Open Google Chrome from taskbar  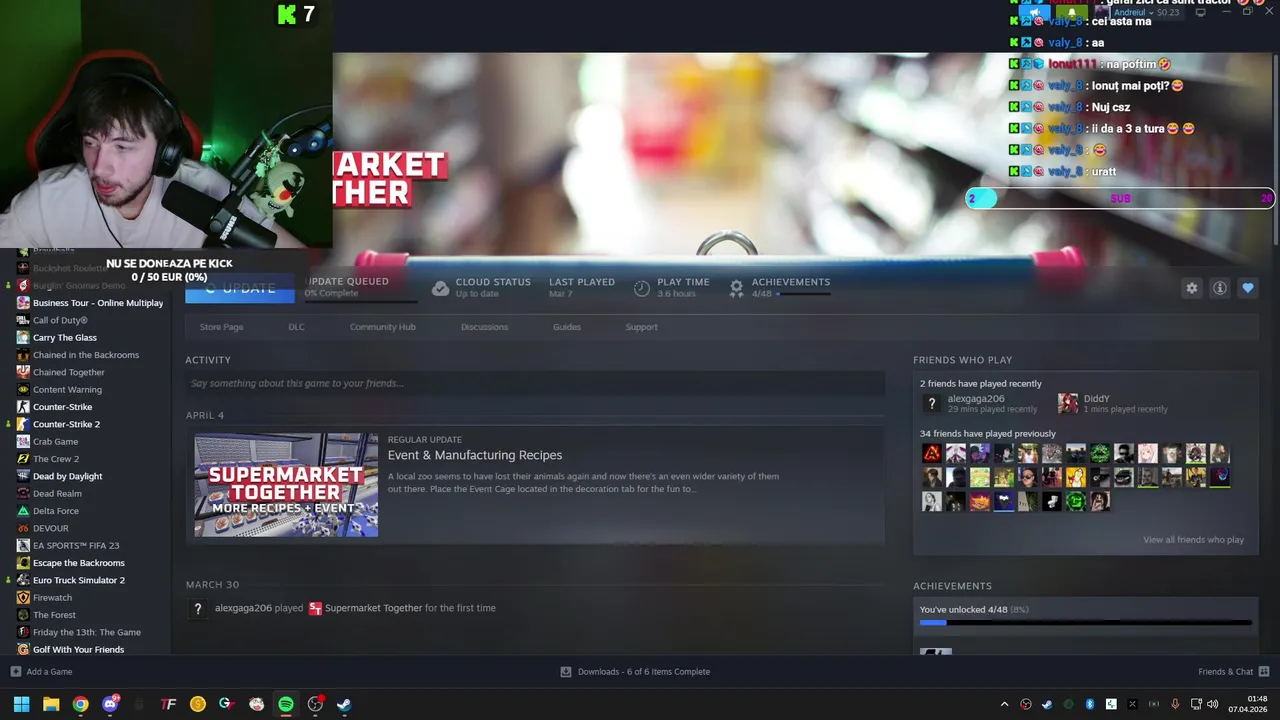coord(80,704)
